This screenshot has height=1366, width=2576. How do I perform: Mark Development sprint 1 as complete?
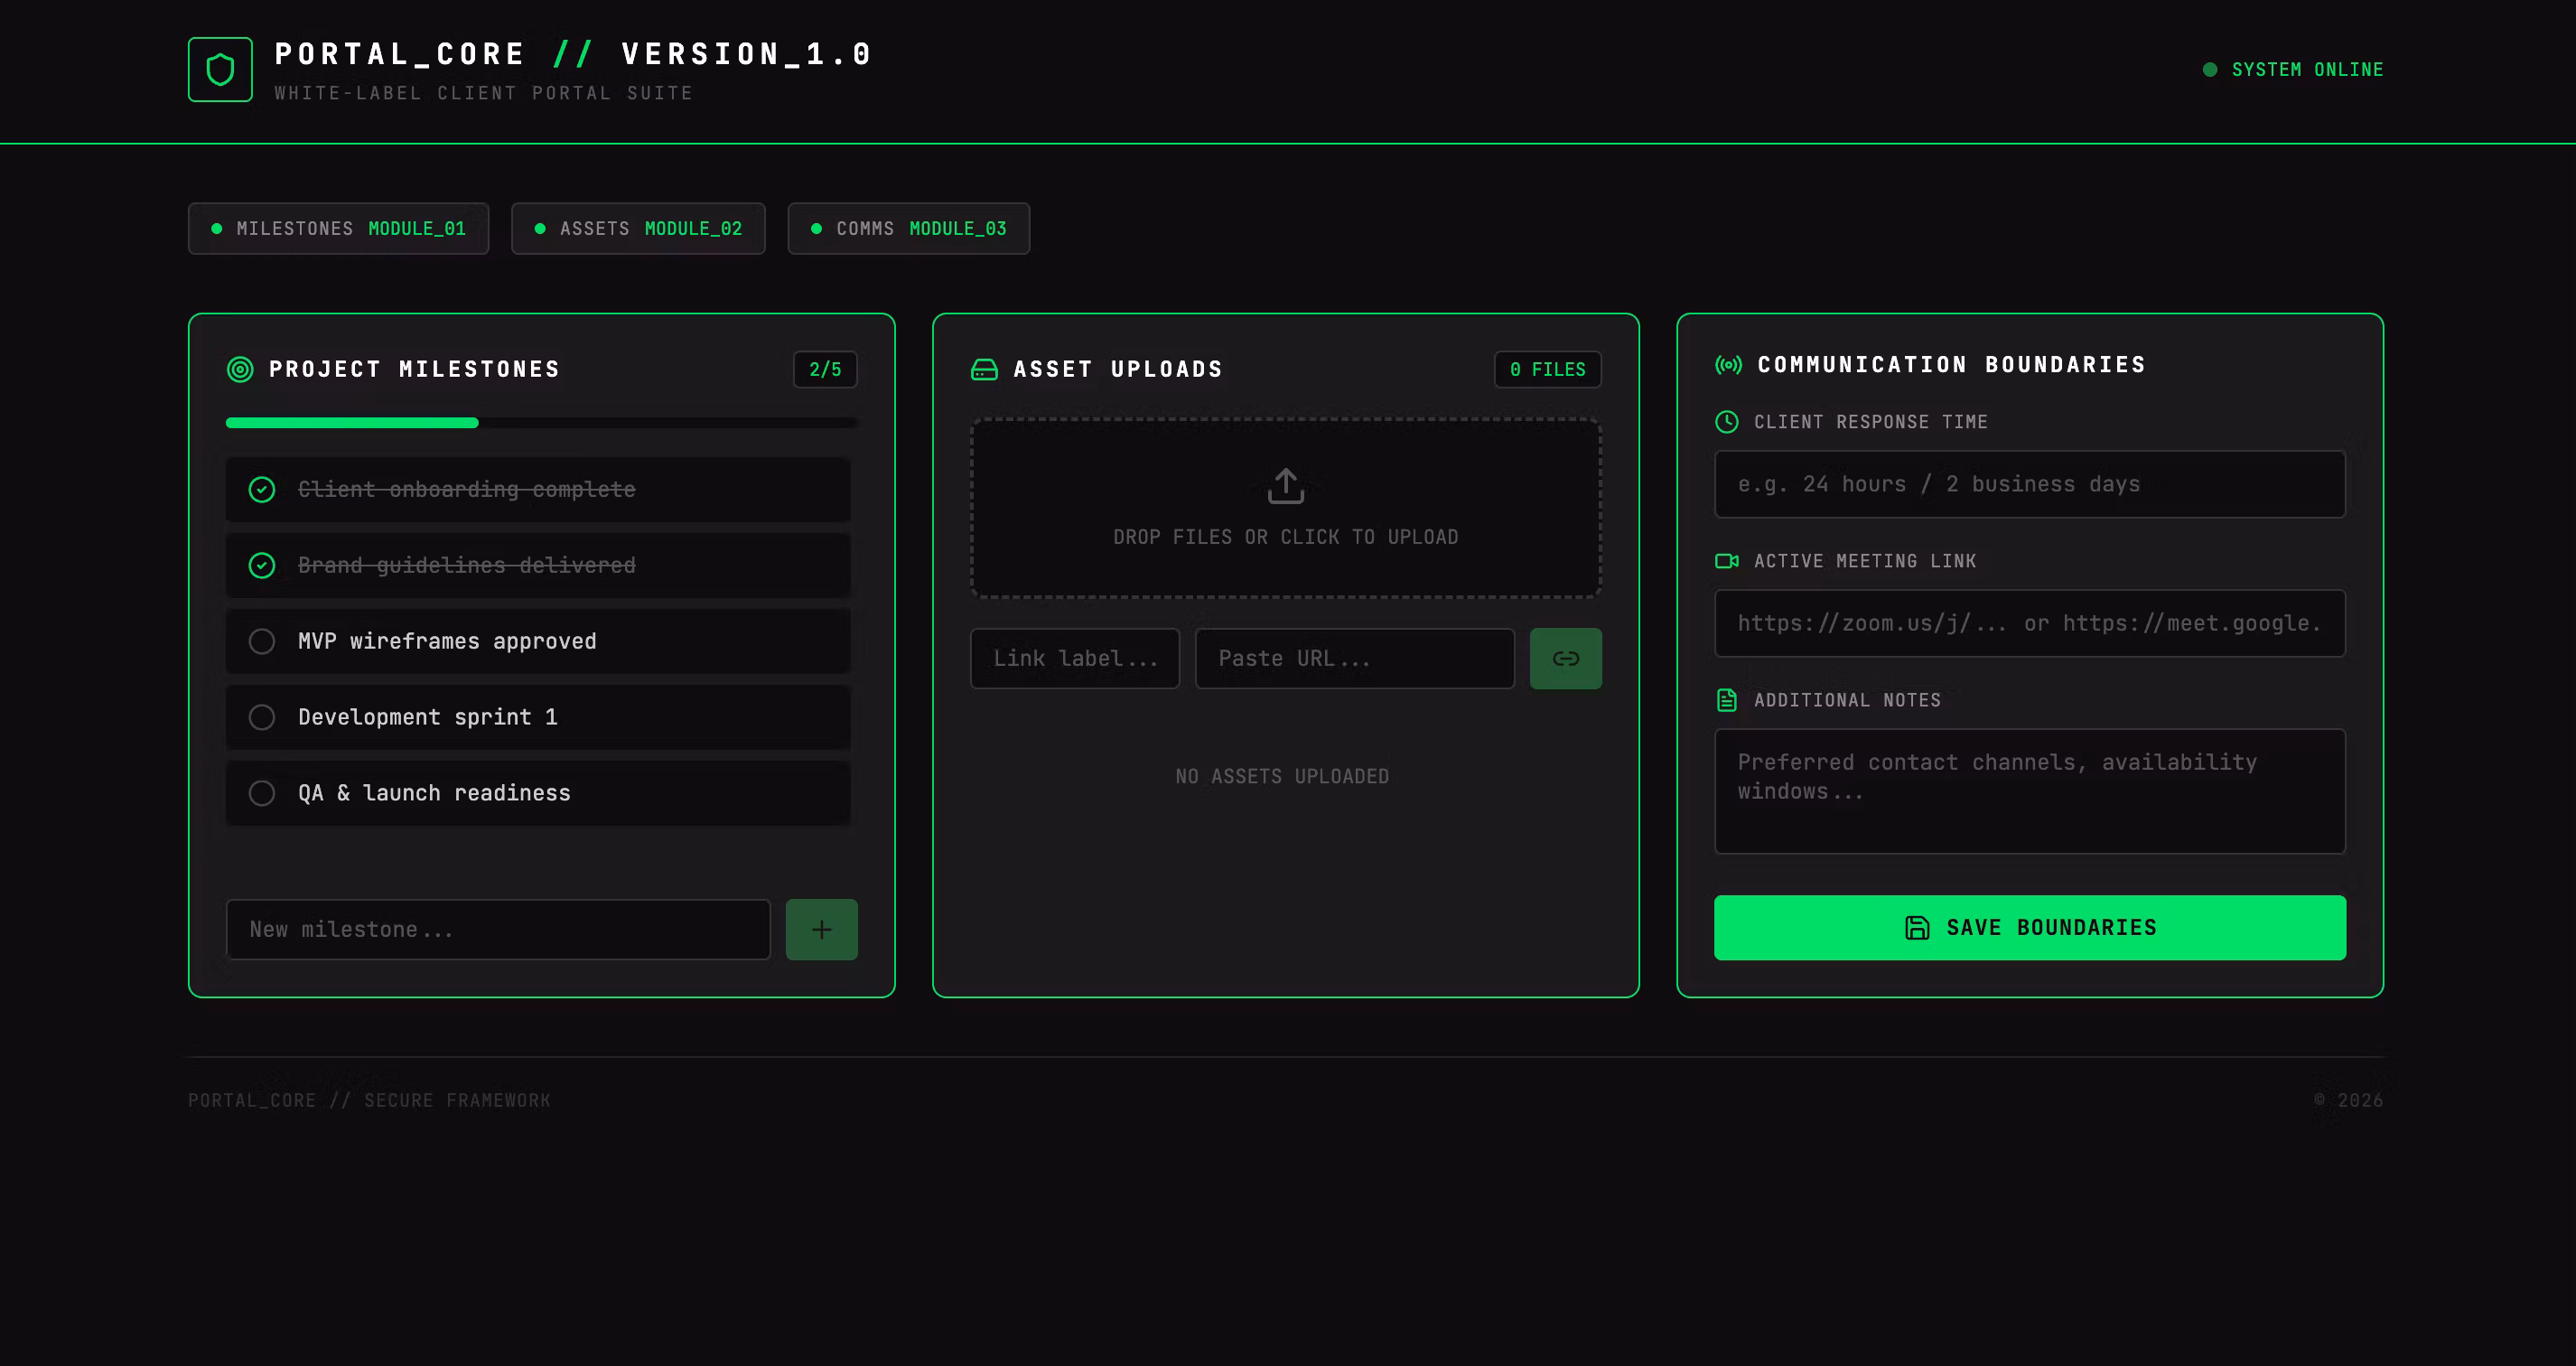[x=261, y=717]
